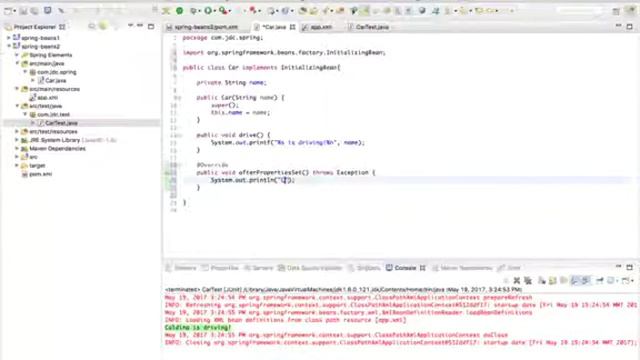
Task: Switch to the CarTest.java editor tab
Action: [x=369, y=27]
